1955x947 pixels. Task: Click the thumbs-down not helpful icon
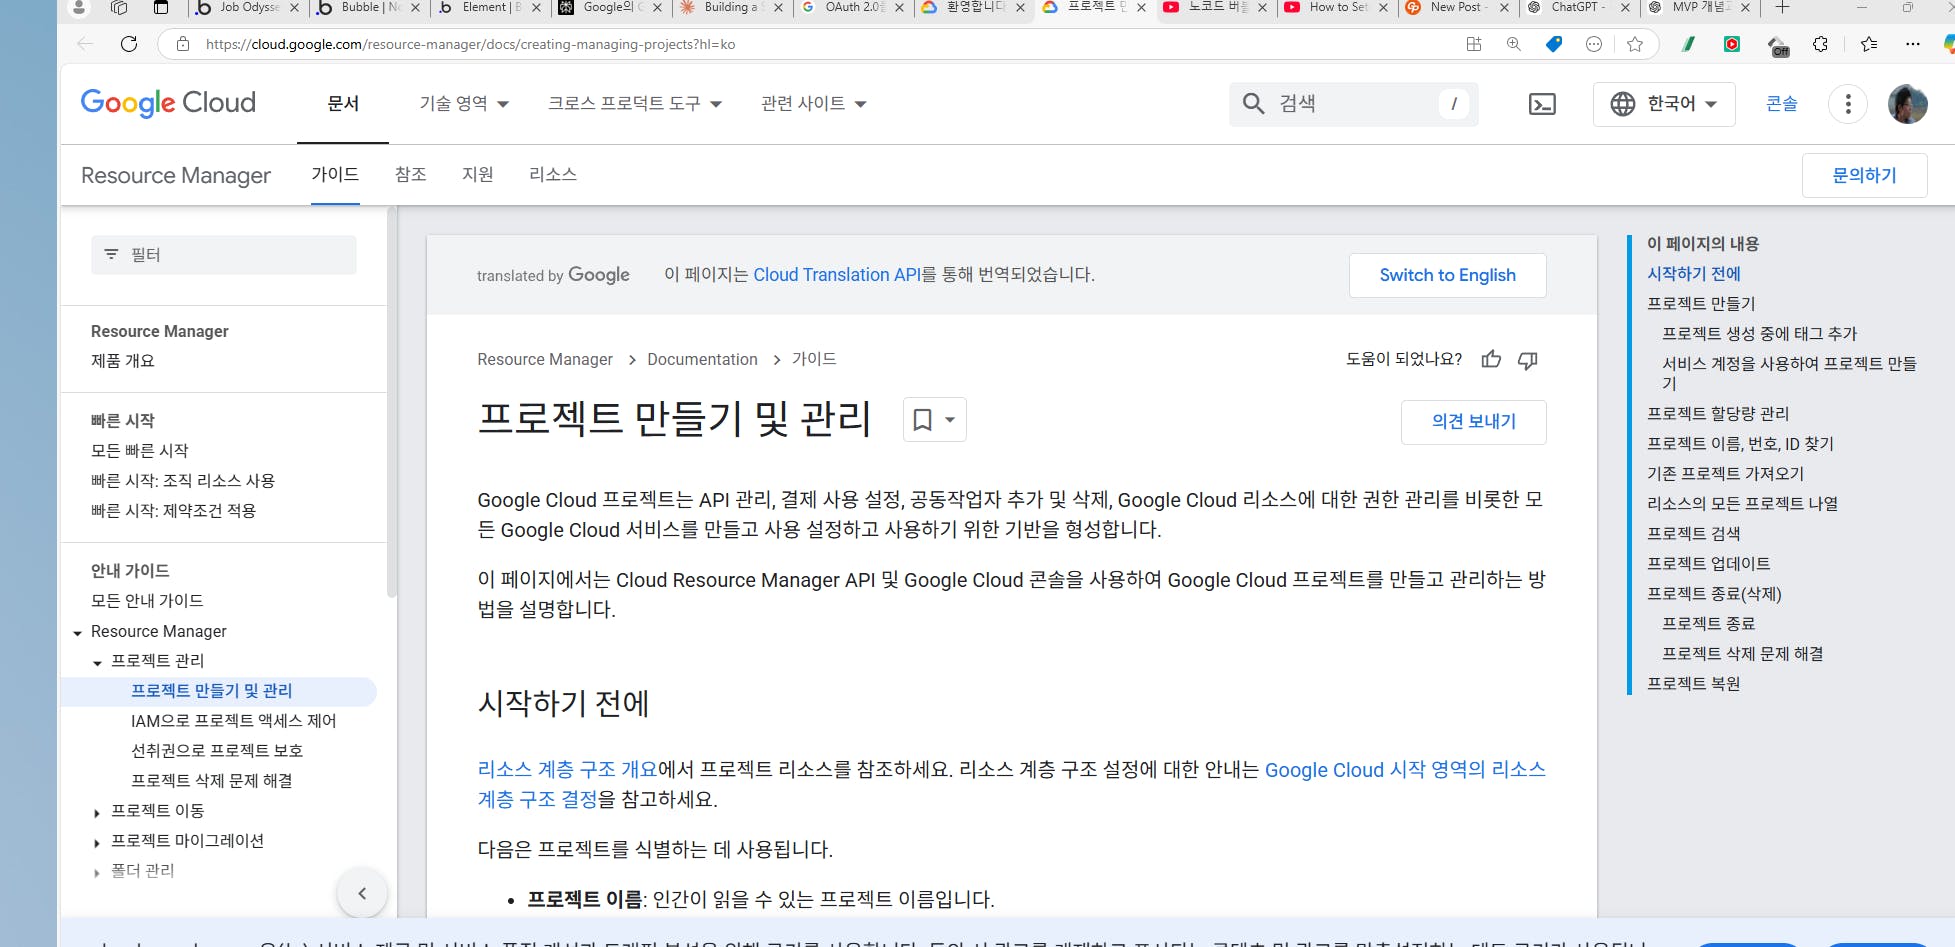[1528, 360]
